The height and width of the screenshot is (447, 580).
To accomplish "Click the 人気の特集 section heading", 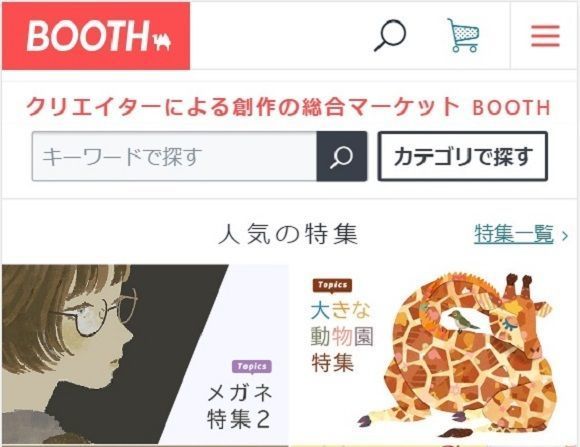I will [288, 234].
